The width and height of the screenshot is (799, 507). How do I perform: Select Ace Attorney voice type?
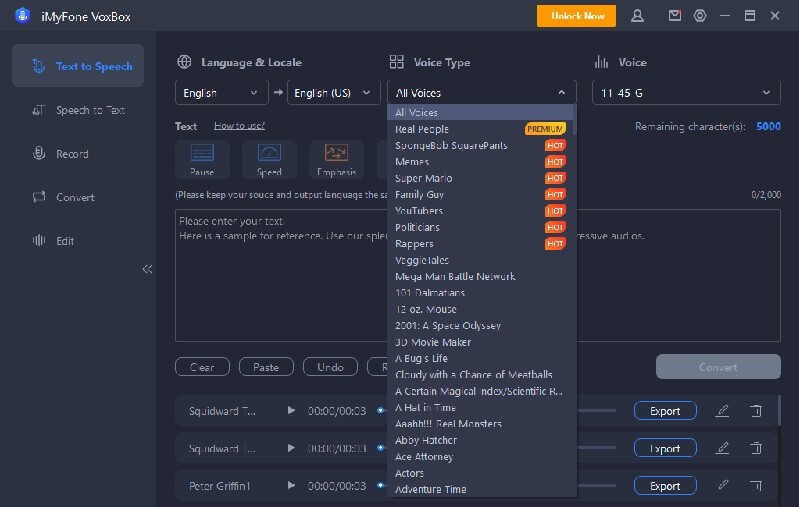(x=480, y=457)
